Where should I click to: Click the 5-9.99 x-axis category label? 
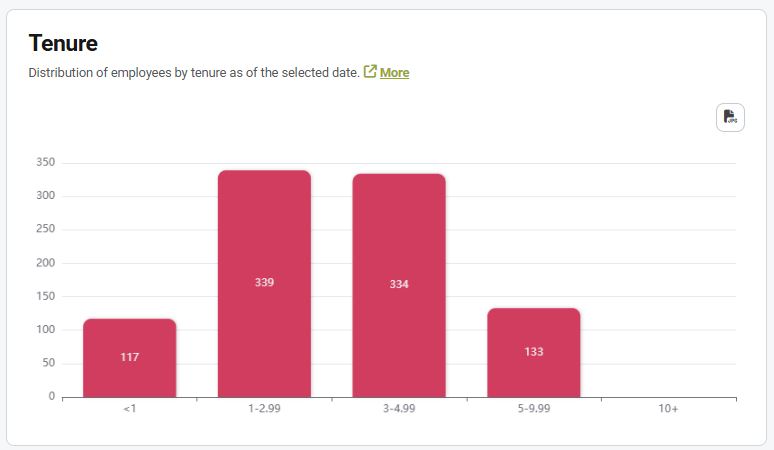534,410
